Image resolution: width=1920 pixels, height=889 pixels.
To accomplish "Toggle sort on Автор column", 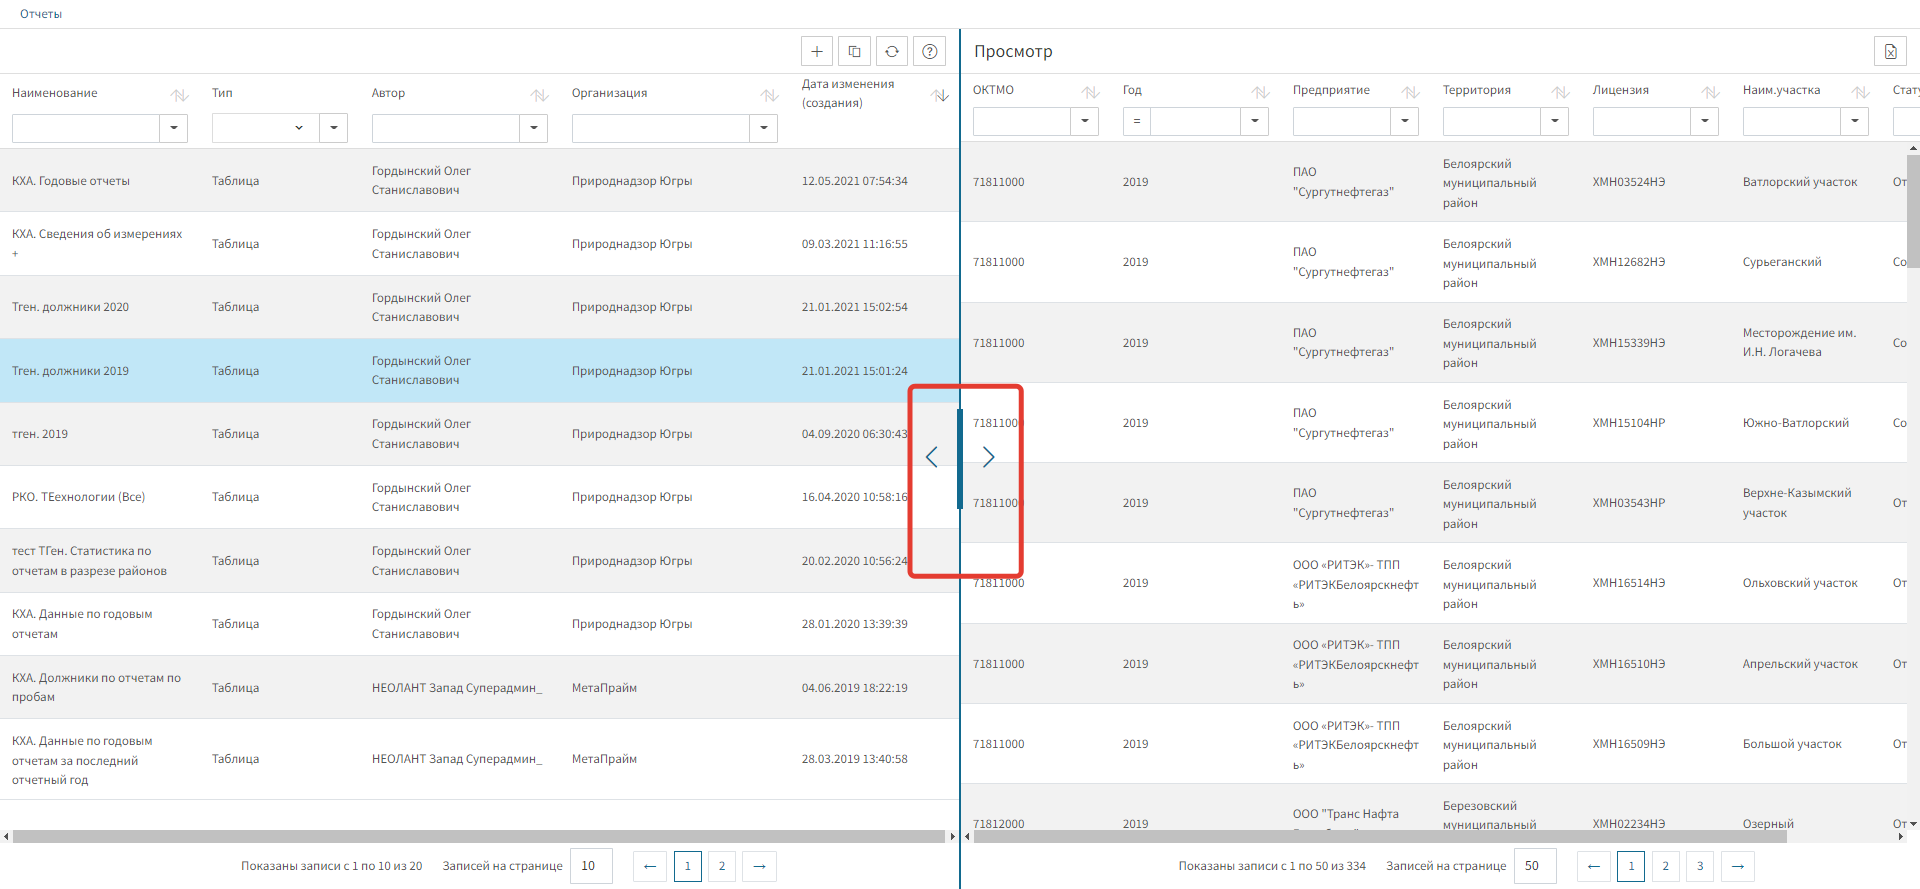I will click(539, 95).
